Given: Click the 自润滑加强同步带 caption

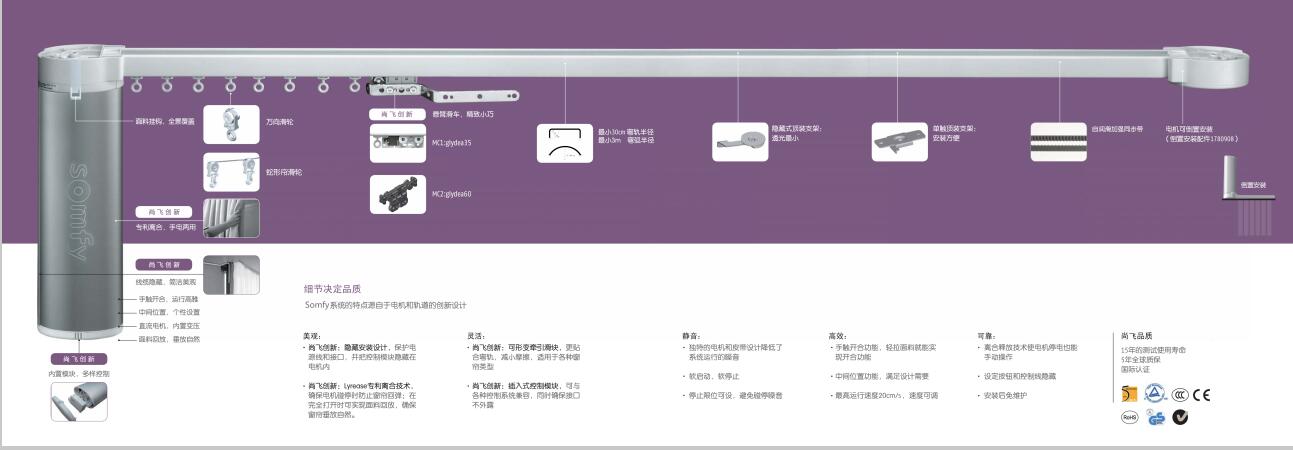Looking at the screenshot, I should tap(1118, 129).
